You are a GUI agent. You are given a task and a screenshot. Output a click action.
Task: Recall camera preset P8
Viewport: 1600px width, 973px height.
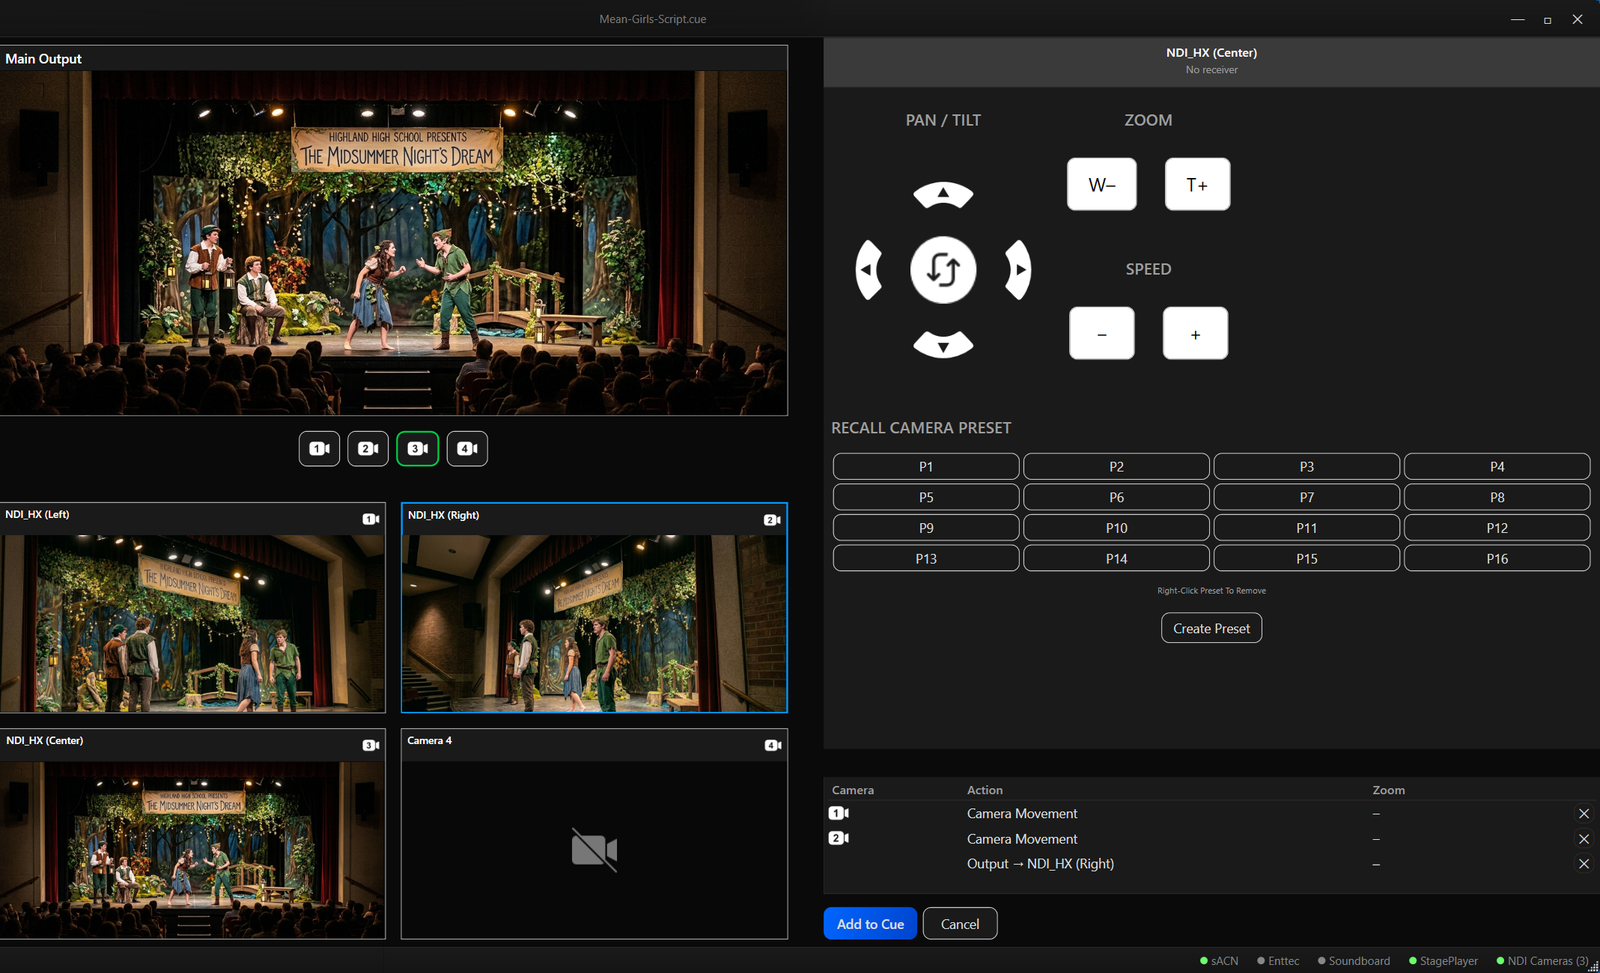pyautogui.click(x=1497, y=497)
